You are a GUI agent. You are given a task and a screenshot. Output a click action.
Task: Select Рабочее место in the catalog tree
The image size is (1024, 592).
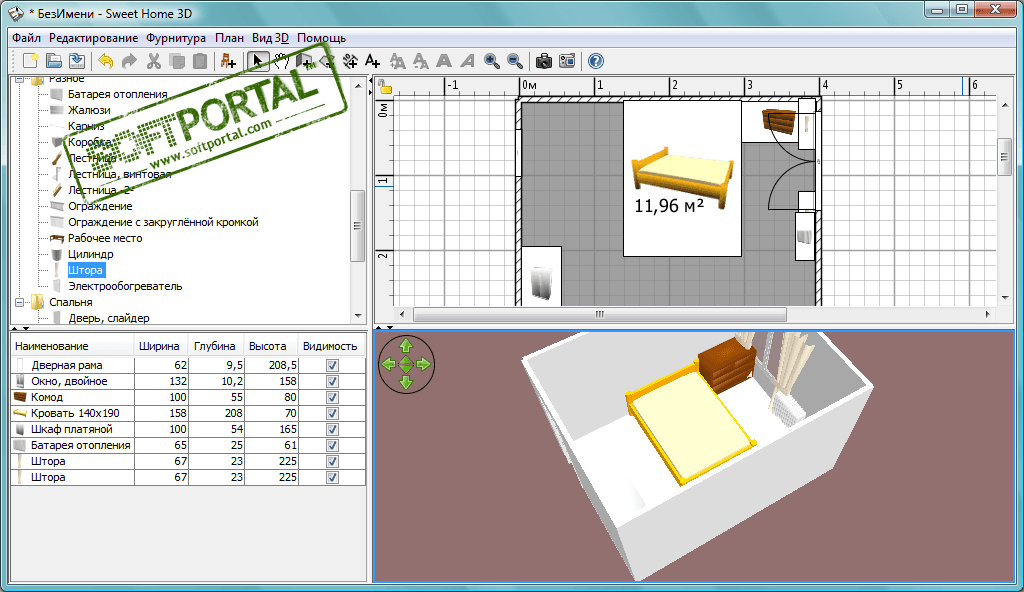coord(105,238)
